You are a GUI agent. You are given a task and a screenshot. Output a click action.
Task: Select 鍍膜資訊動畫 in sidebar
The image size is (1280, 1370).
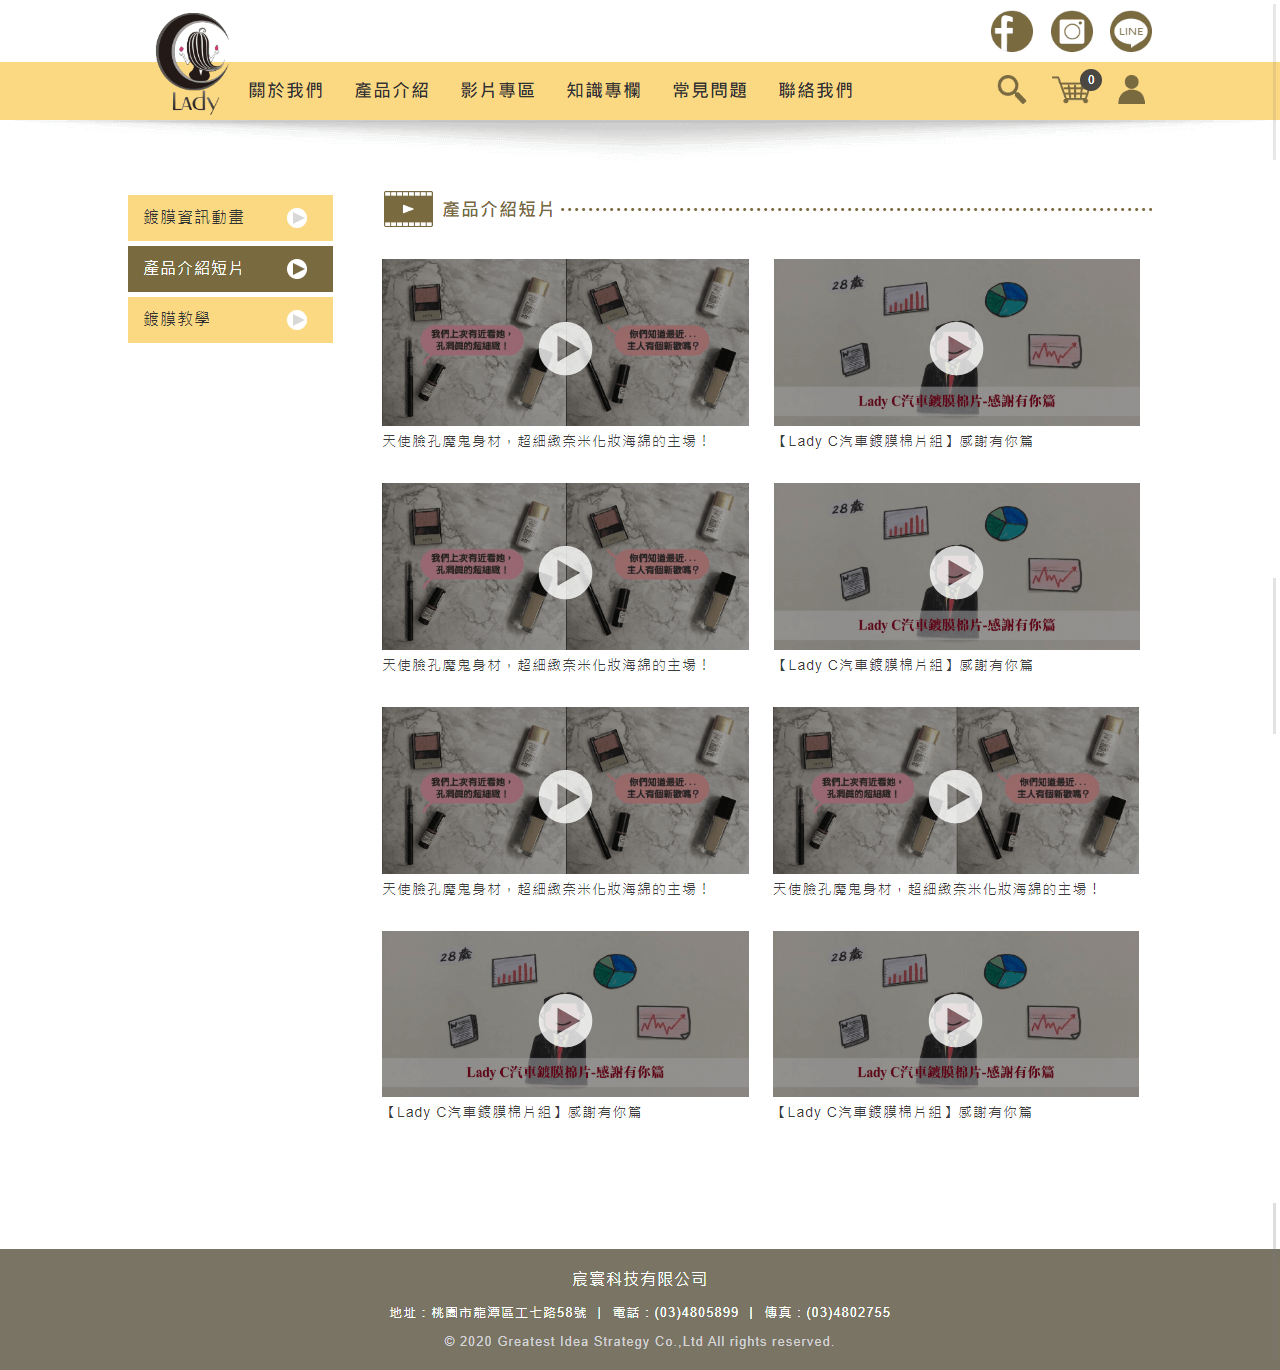pos(230,218)
